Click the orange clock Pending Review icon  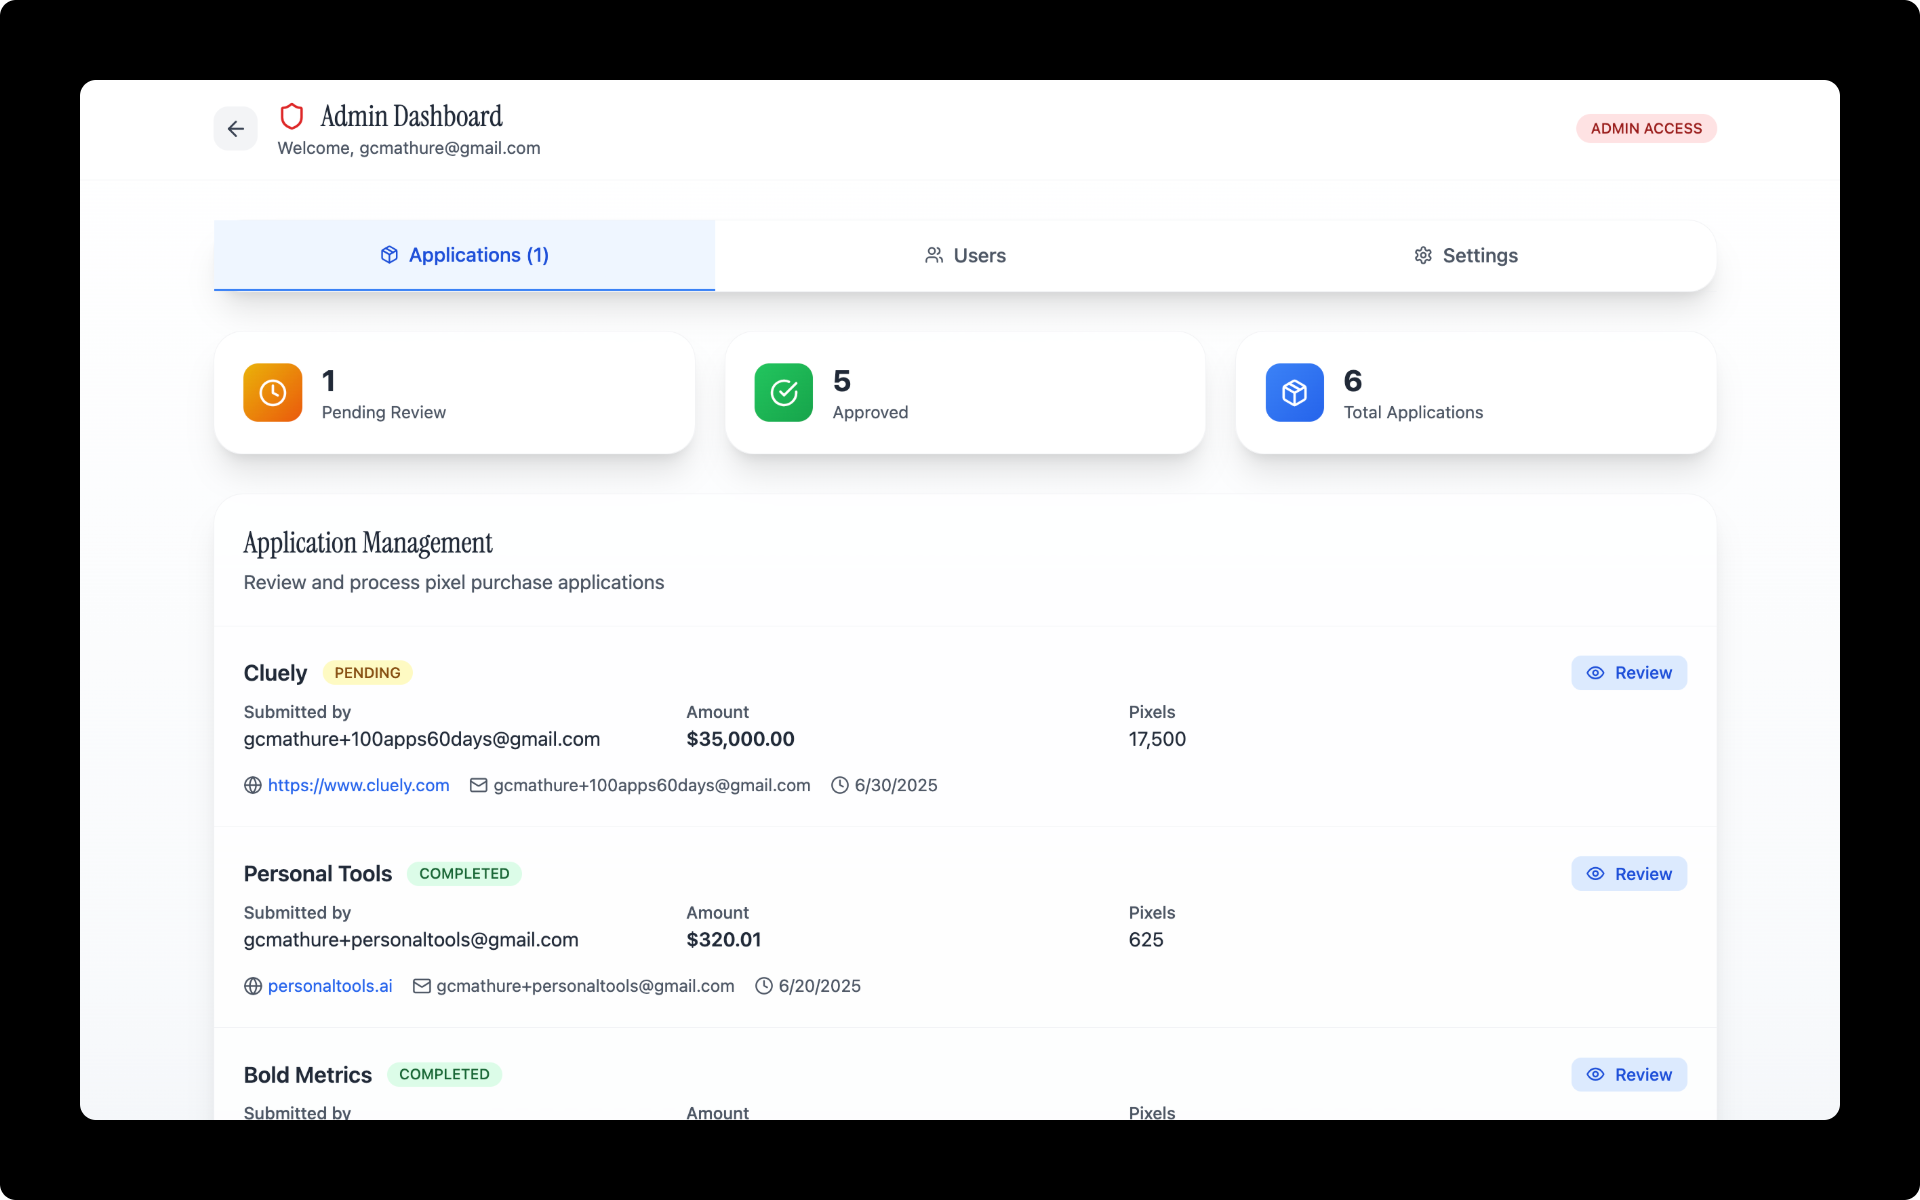273,393
